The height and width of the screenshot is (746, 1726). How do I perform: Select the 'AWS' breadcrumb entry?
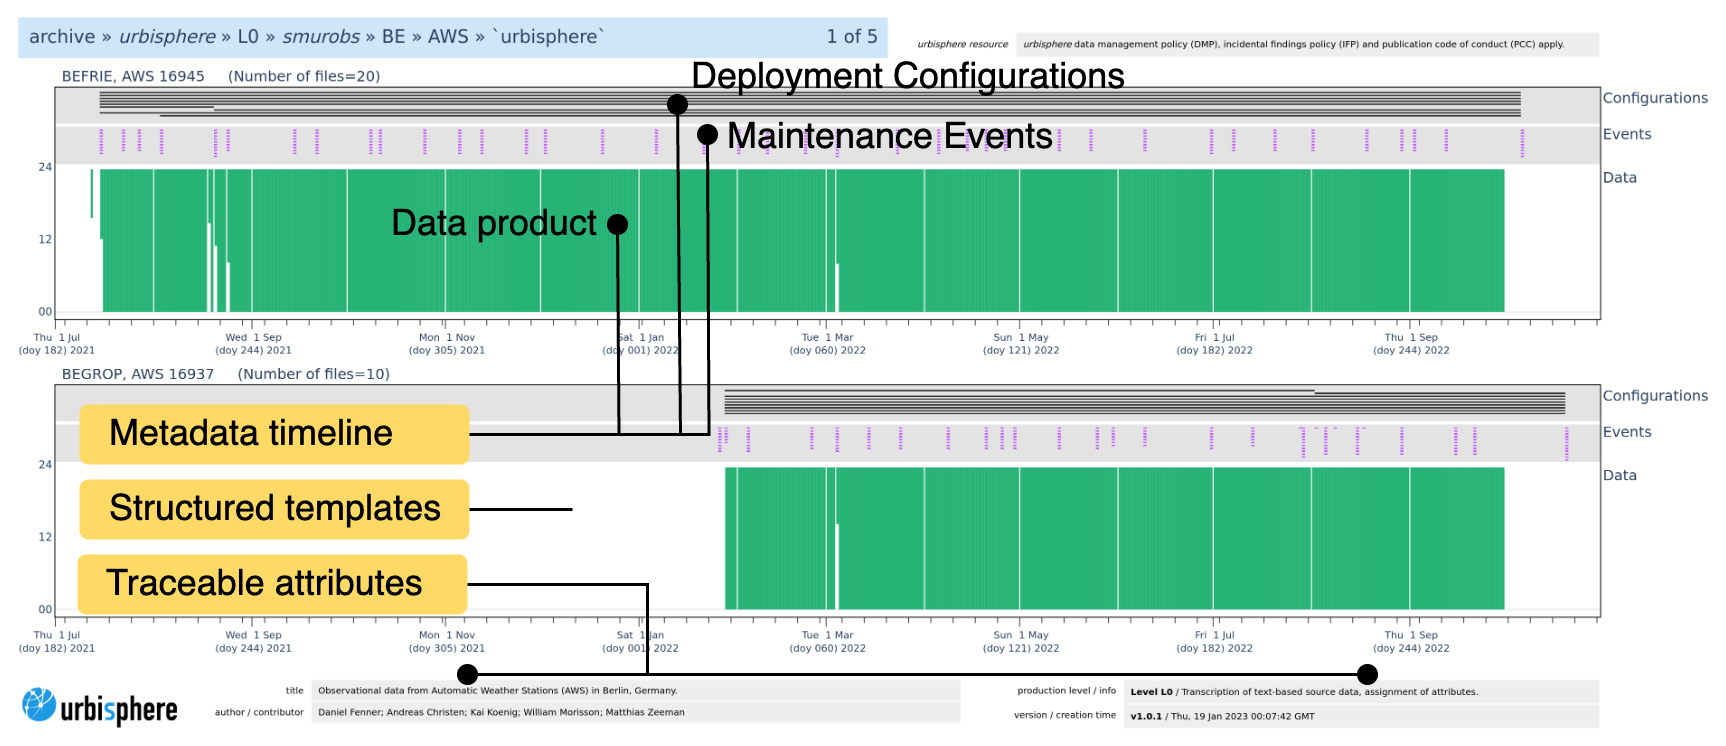click(447, 37)
